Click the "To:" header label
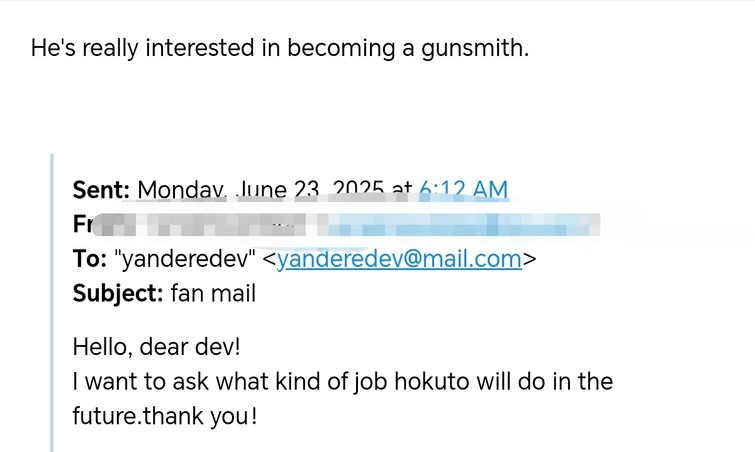The height and width of the screenshot is (452, 755). tap(91, 259)
